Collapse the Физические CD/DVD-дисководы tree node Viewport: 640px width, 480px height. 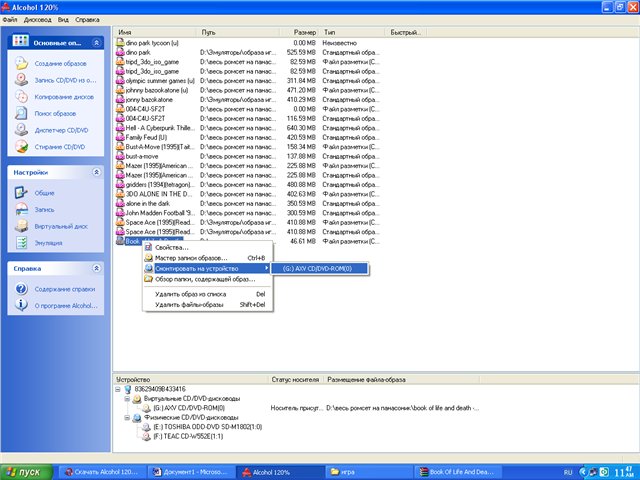click(126, 417)
